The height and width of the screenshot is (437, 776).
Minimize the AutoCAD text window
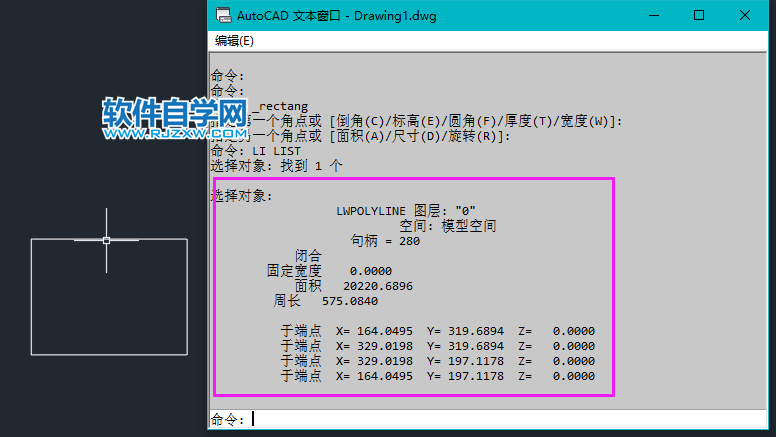tap(654, 15)
